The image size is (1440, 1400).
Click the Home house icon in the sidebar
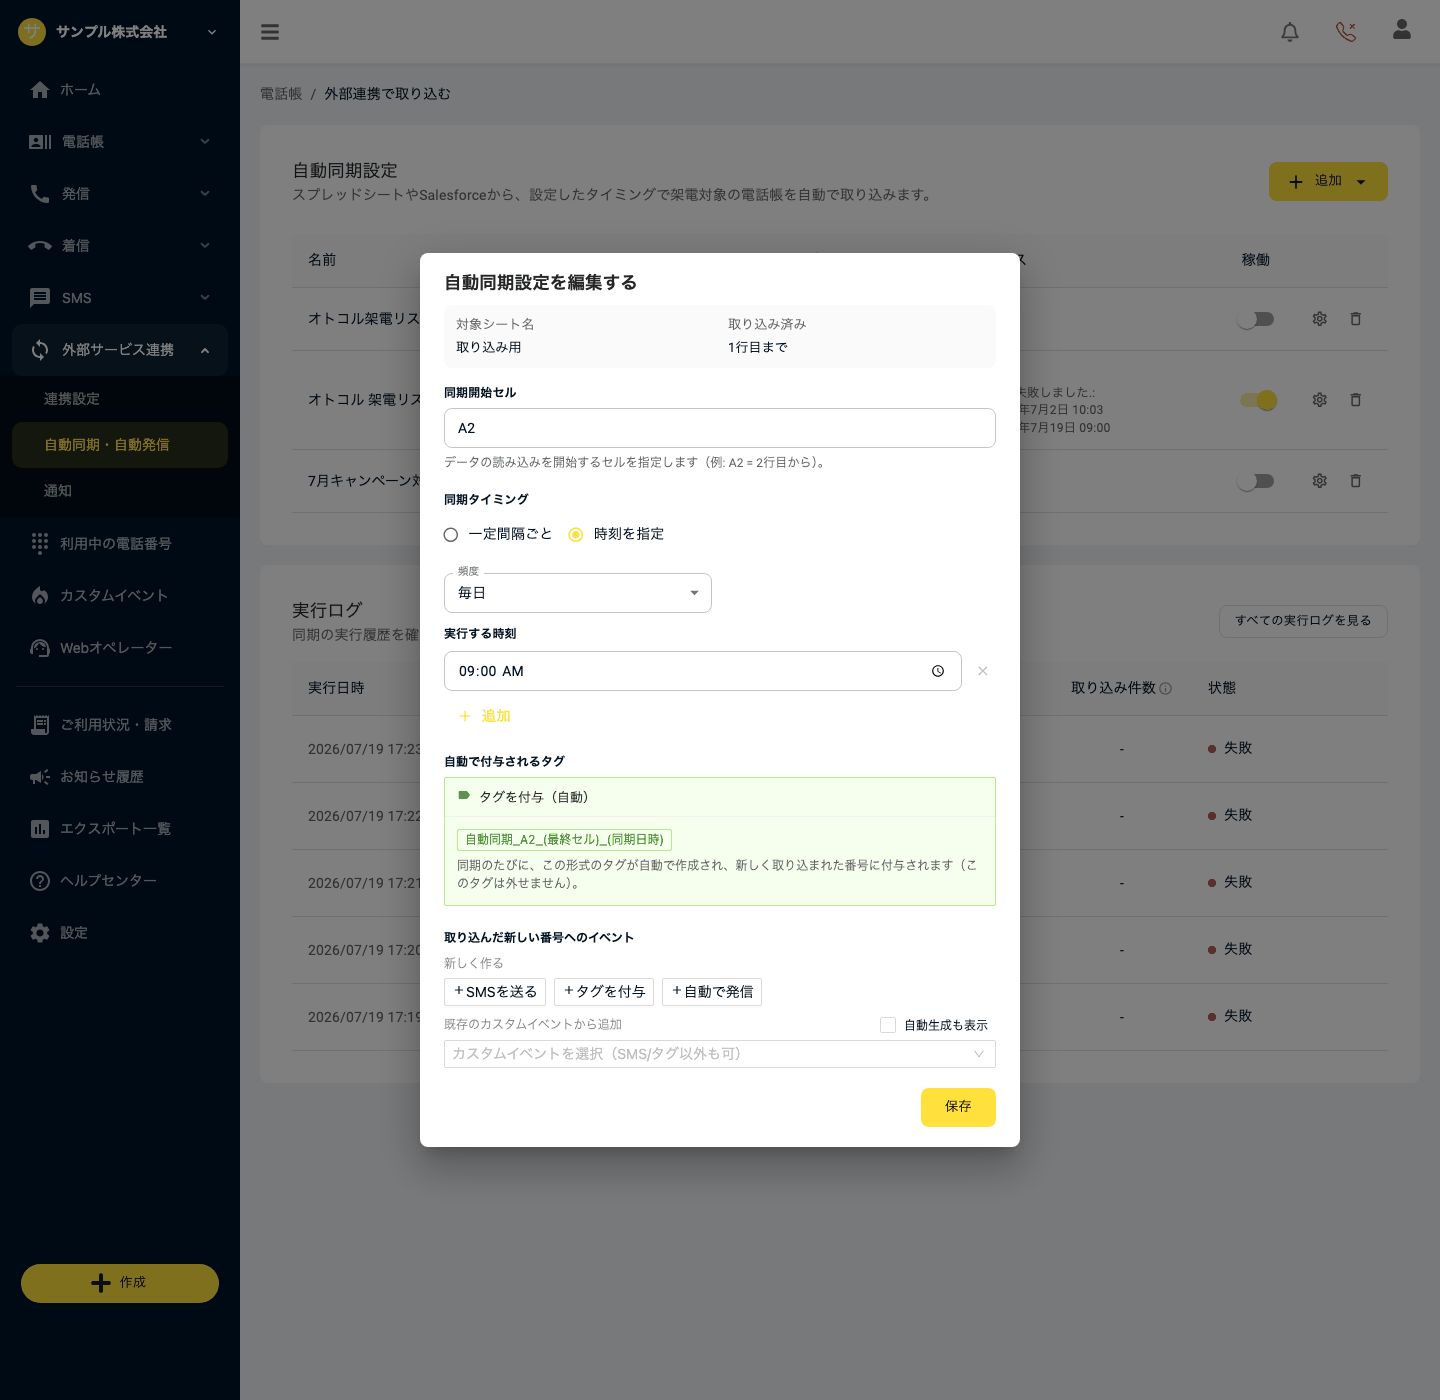[40, 90]
